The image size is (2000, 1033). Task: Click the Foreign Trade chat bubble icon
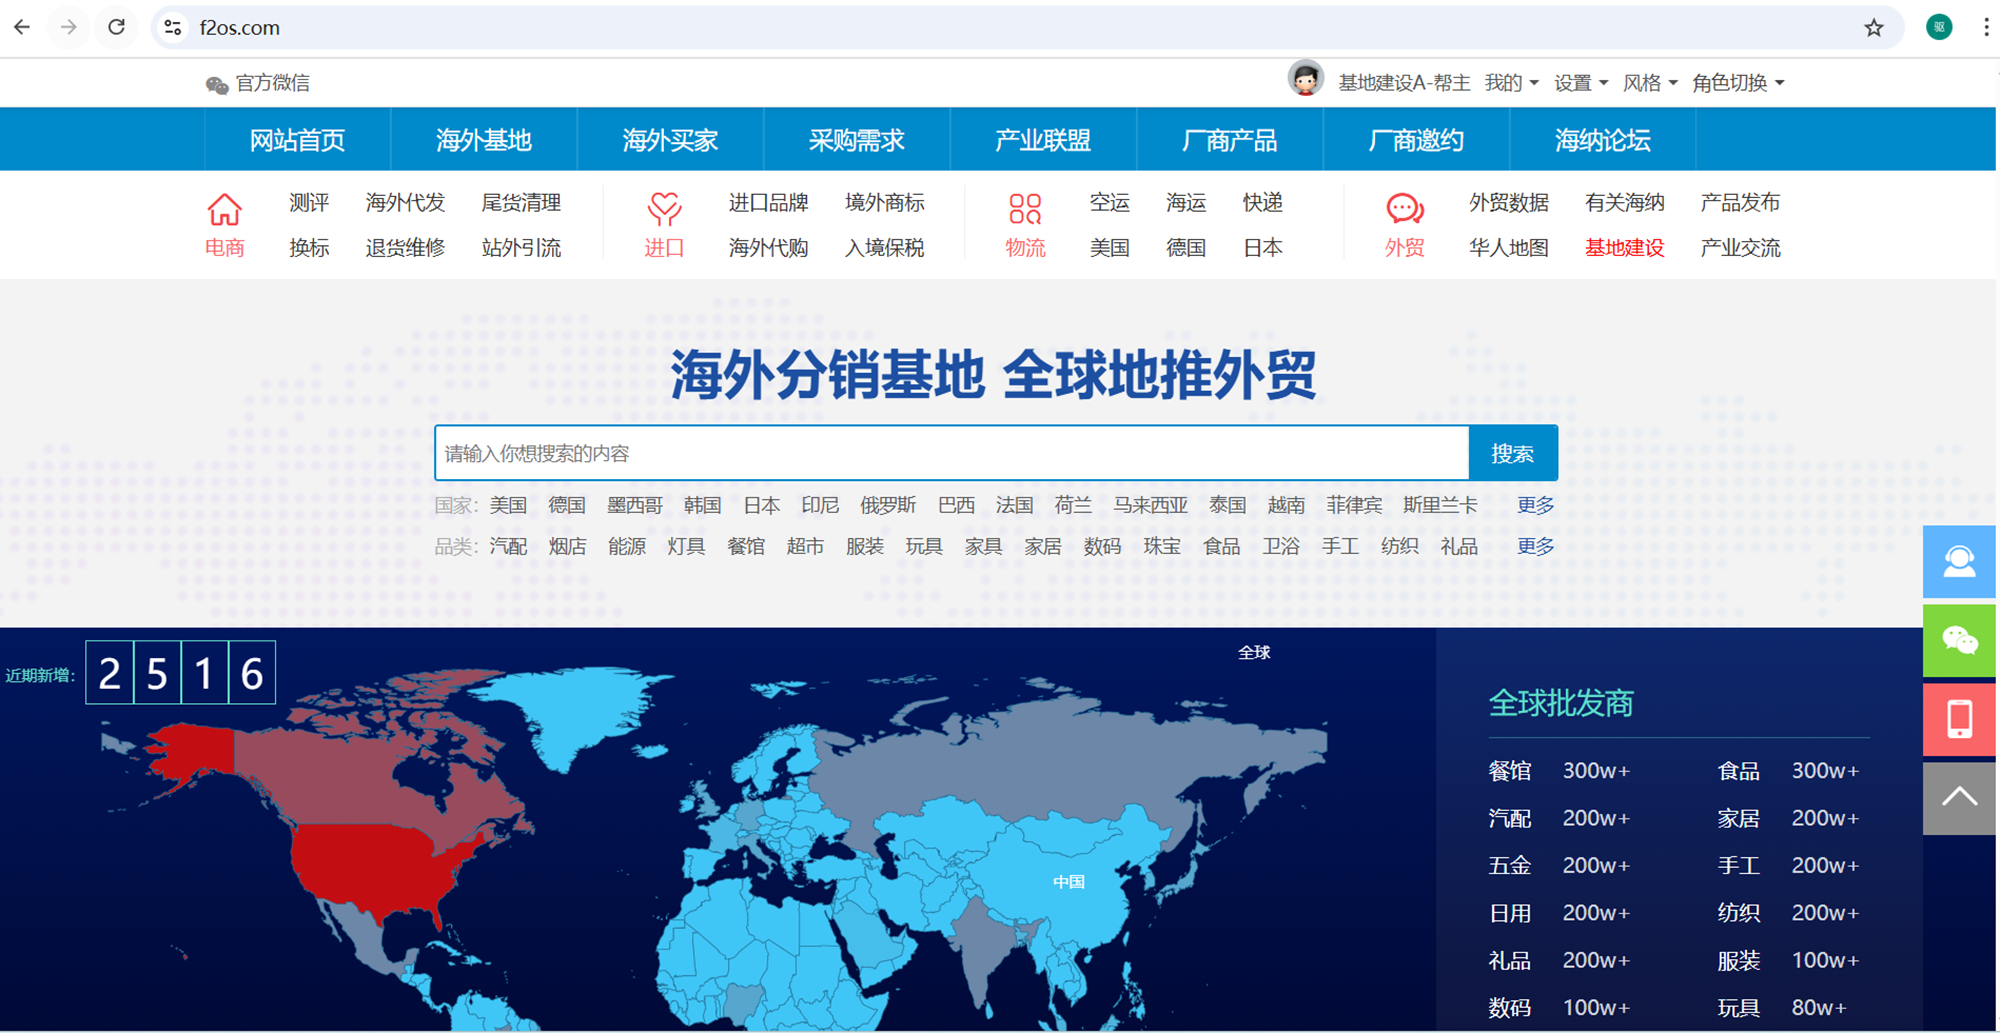click(x=1404, y=209)
